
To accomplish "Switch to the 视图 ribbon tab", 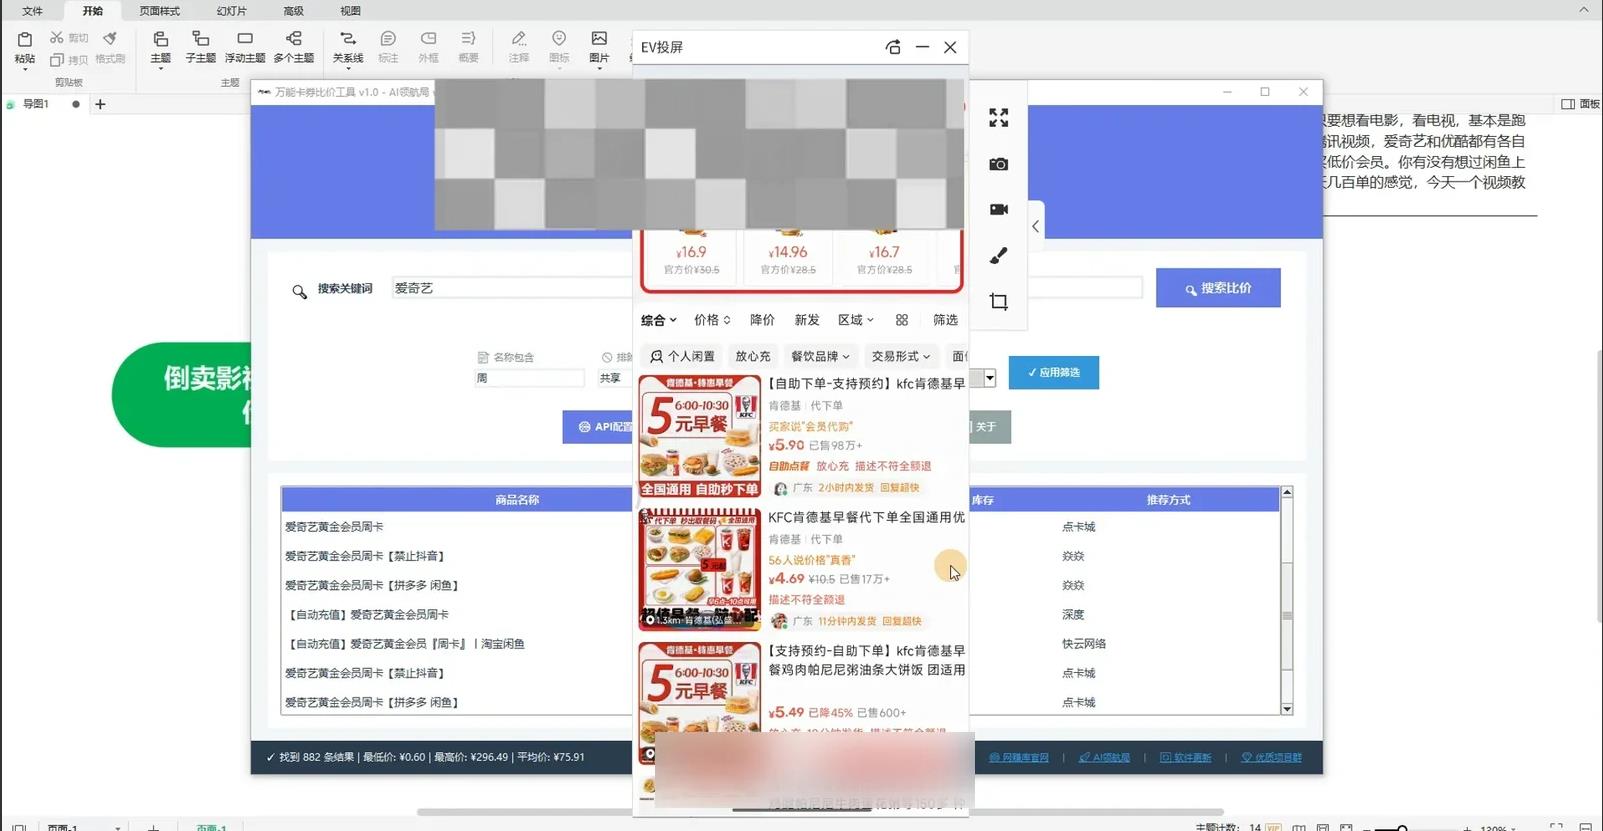I will coord(350,11).
